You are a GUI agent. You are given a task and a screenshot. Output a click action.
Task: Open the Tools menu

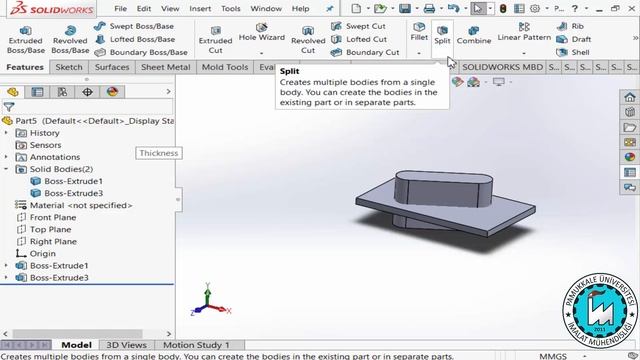point(231,9)
